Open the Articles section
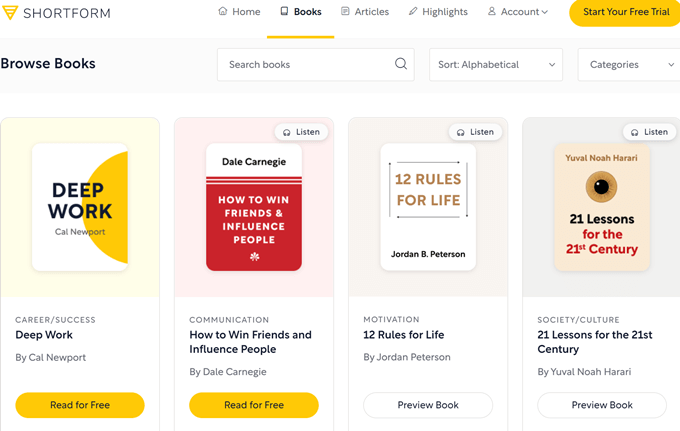This screenshot has width=680, height=431. coord(365,12)
